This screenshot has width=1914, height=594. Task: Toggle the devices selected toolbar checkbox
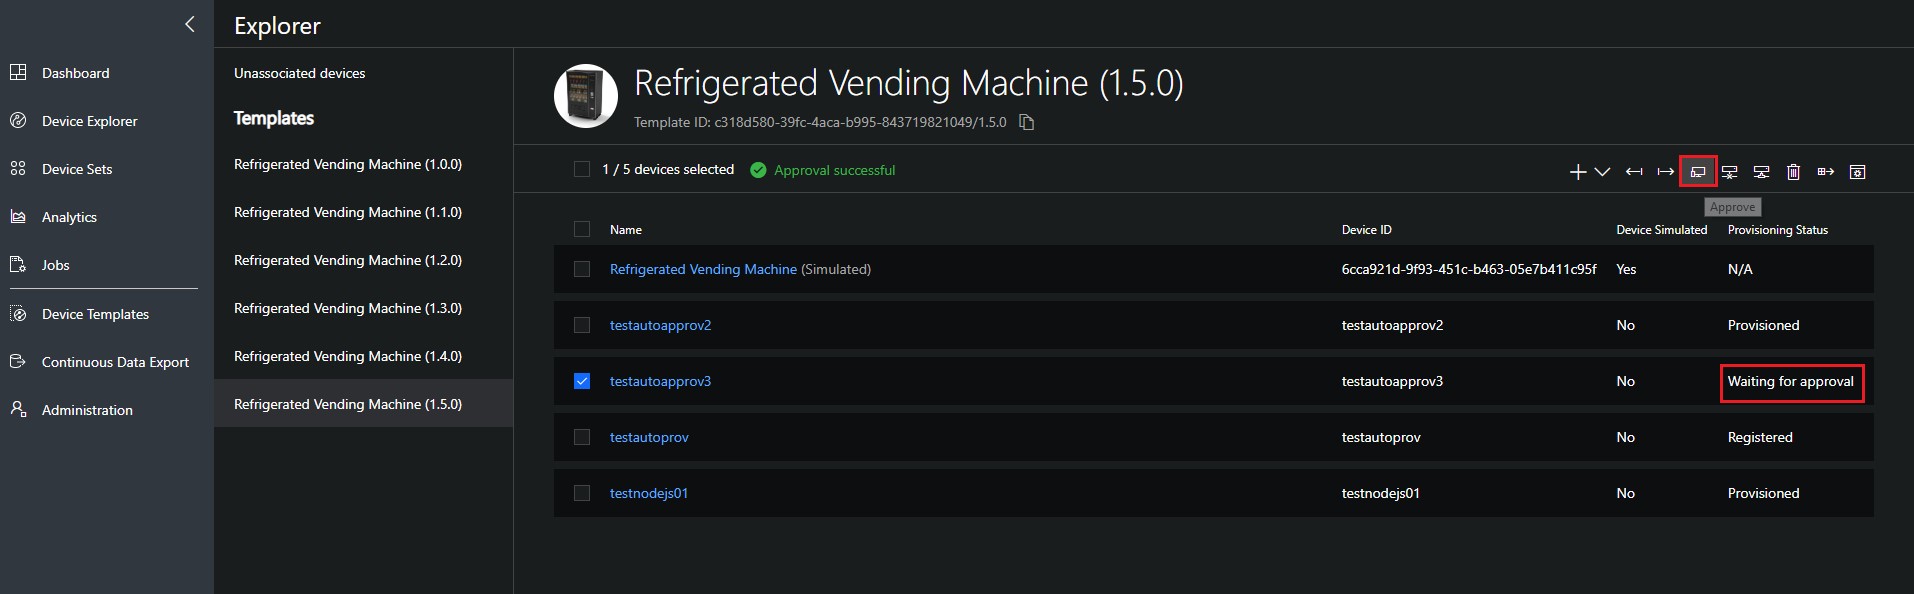click(x=582, y=169)
